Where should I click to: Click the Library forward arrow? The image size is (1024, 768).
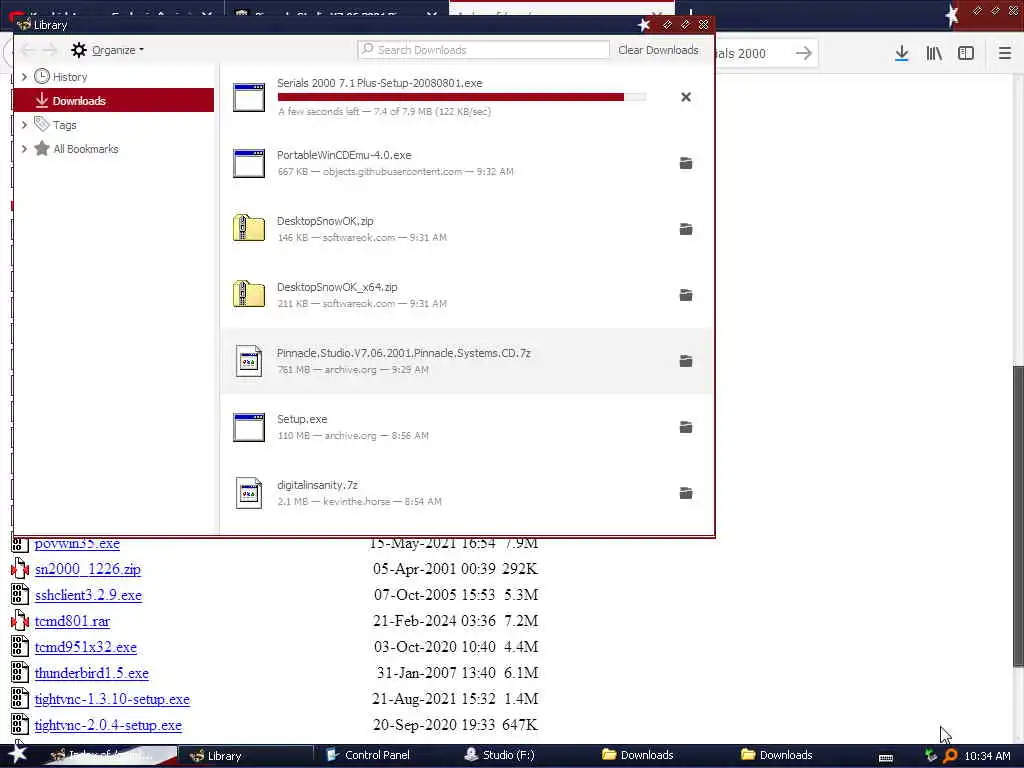coord(50,50)
